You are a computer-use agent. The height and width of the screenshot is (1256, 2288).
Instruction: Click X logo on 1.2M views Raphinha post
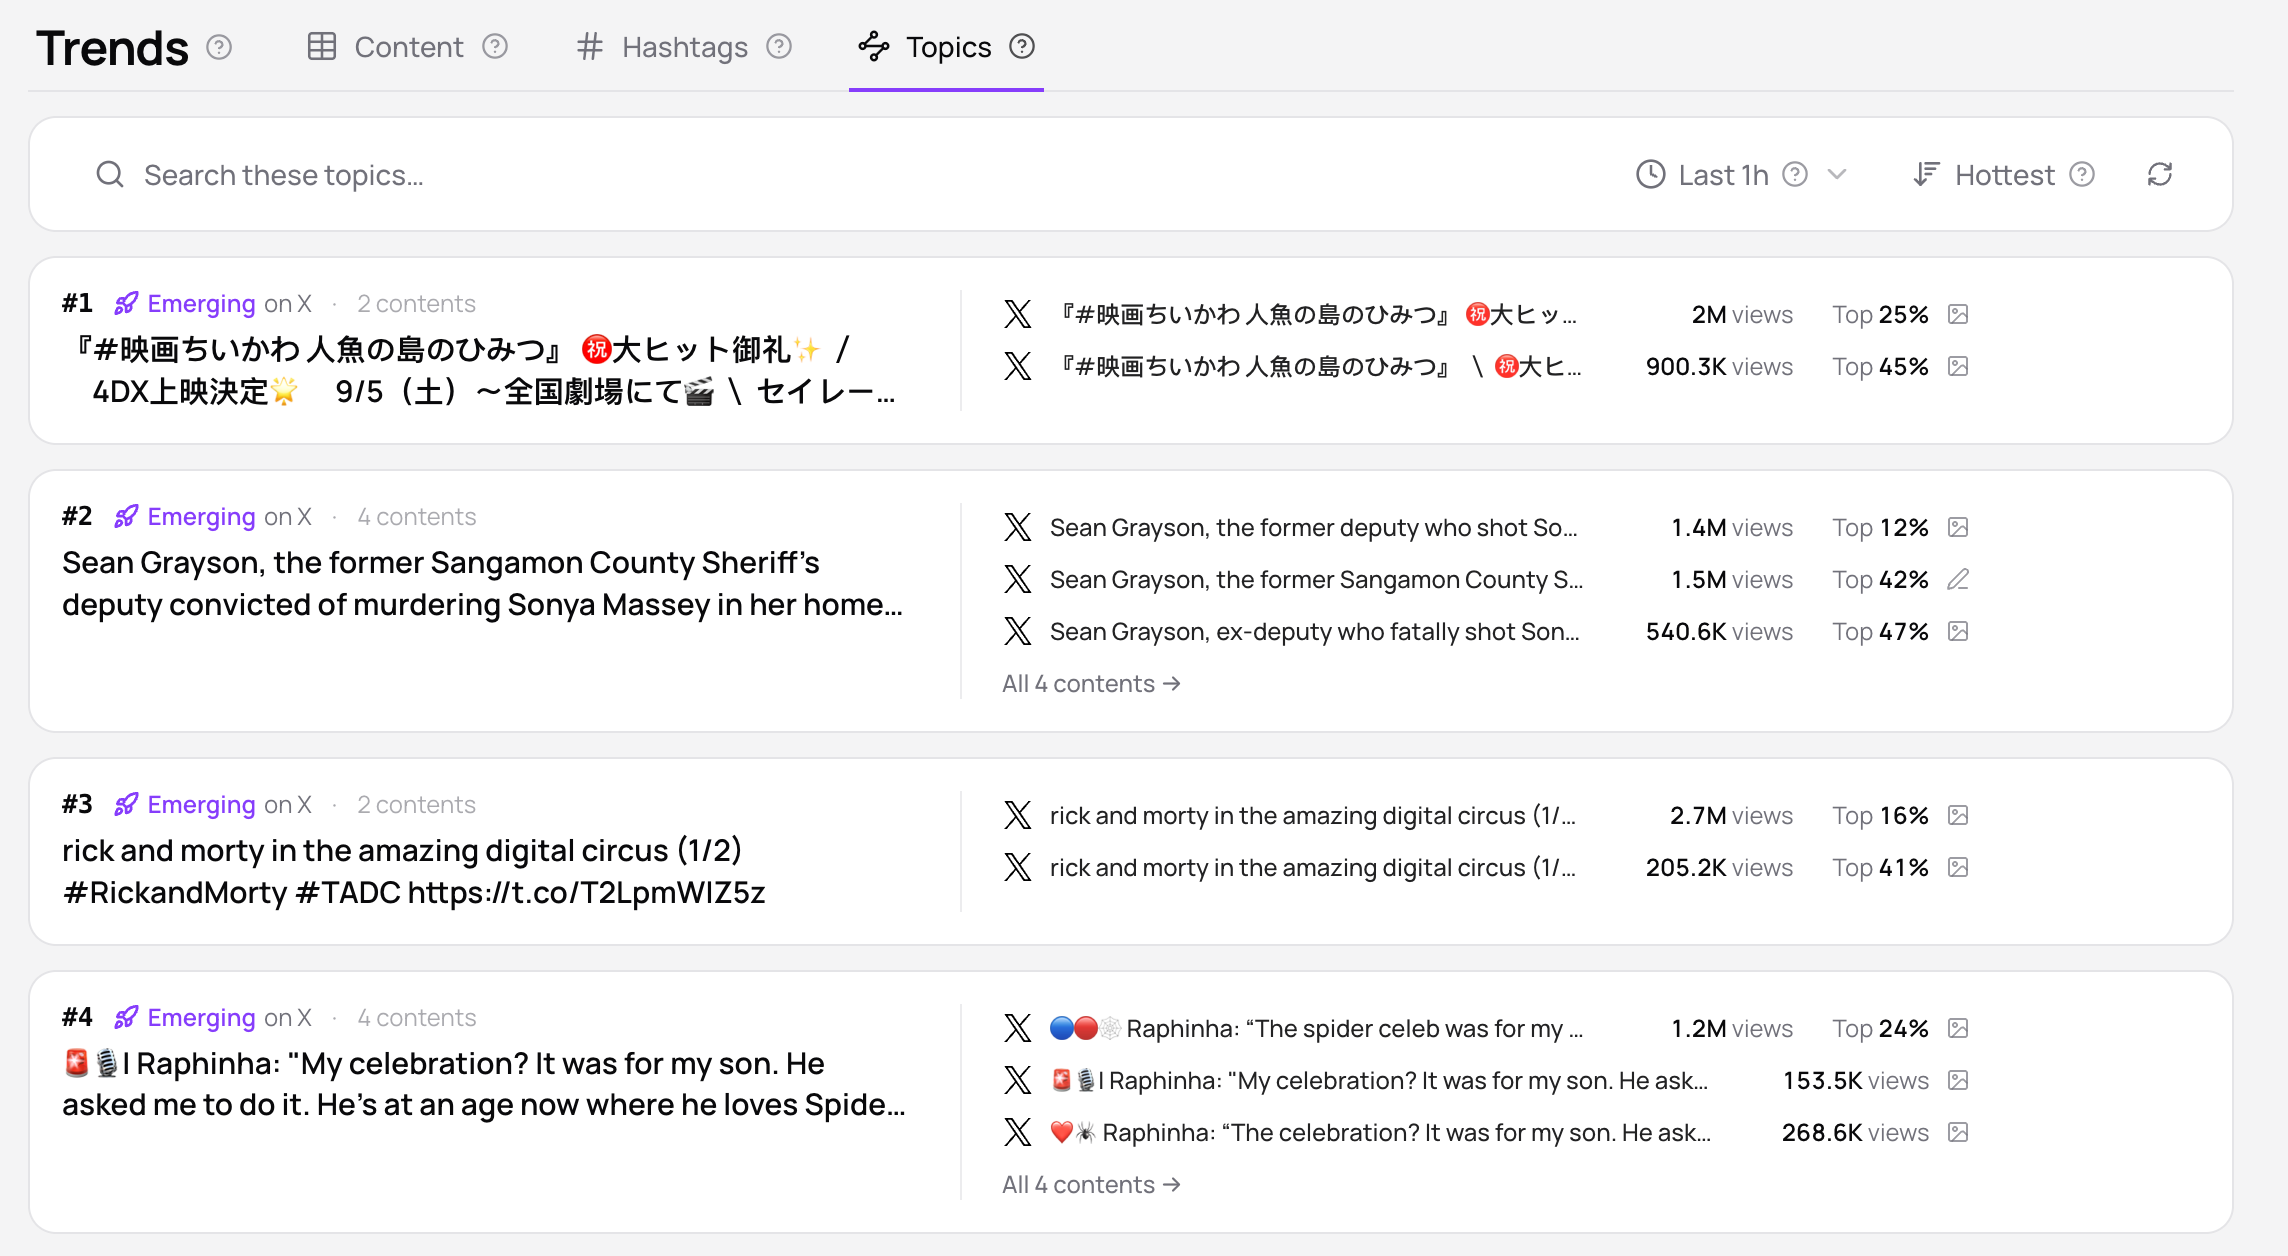pyautogui.click(x=1018, y=1028)
